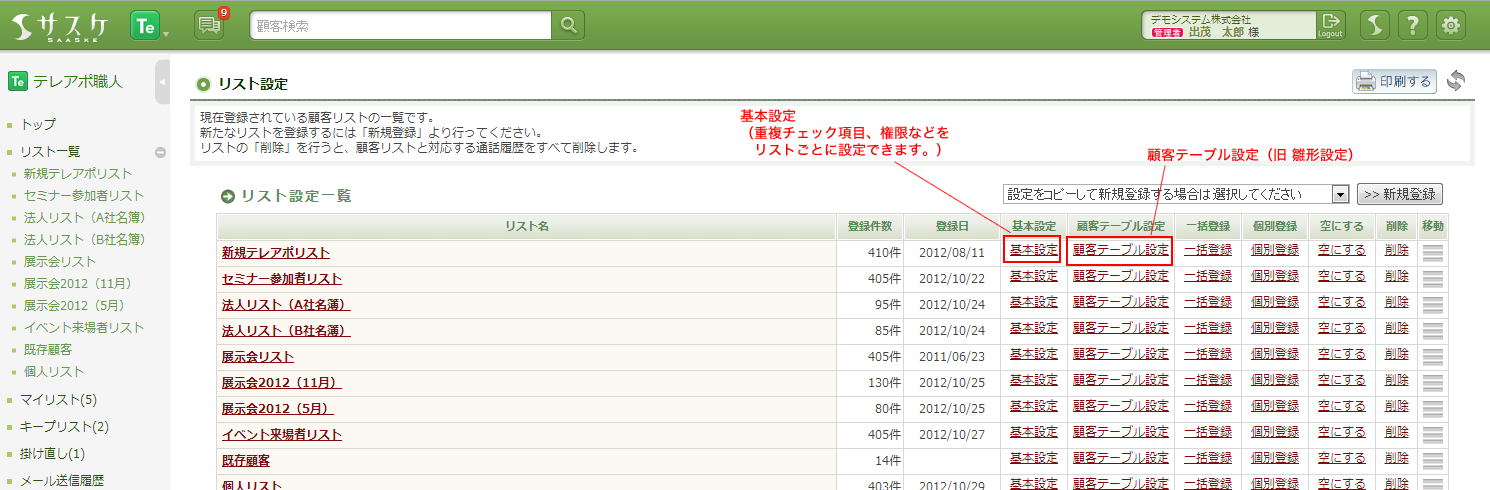This screenshot has height=490, width=1490.
Task: Open the messages icon showing 9 notifications
Action: [x=209, y=26]
